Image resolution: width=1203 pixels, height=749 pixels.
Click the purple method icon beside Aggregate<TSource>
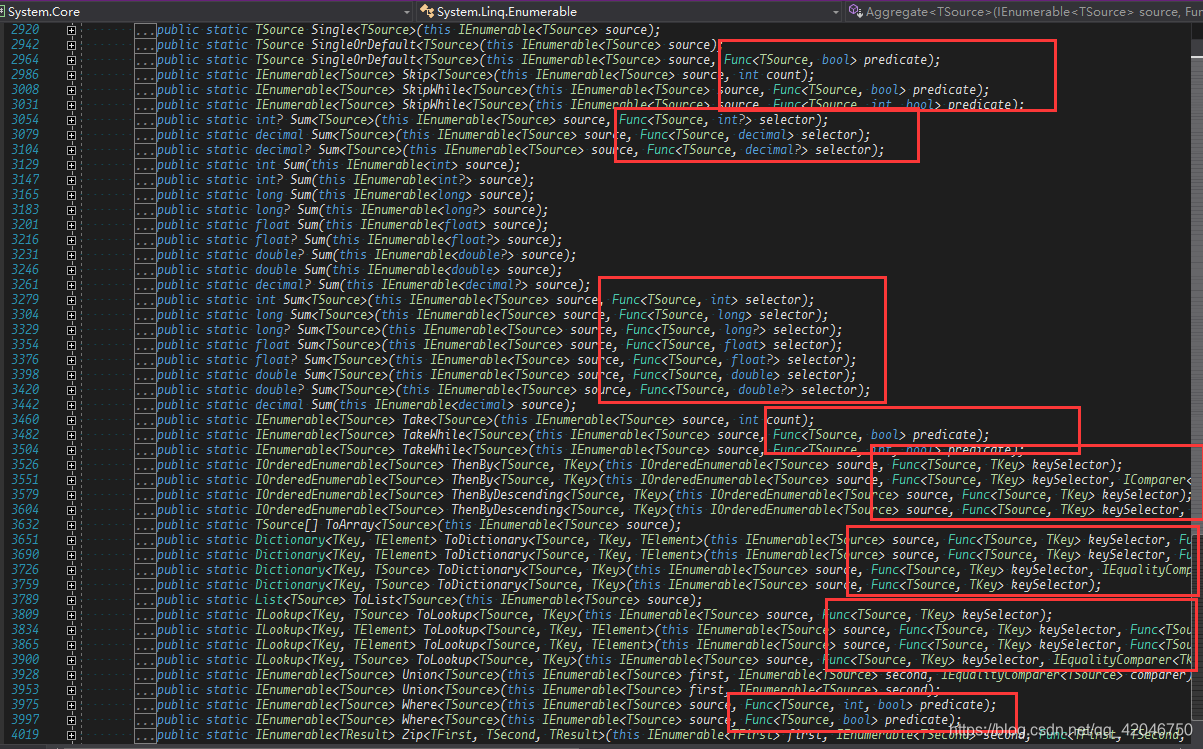pyautogui.click(x=854, y=9)
